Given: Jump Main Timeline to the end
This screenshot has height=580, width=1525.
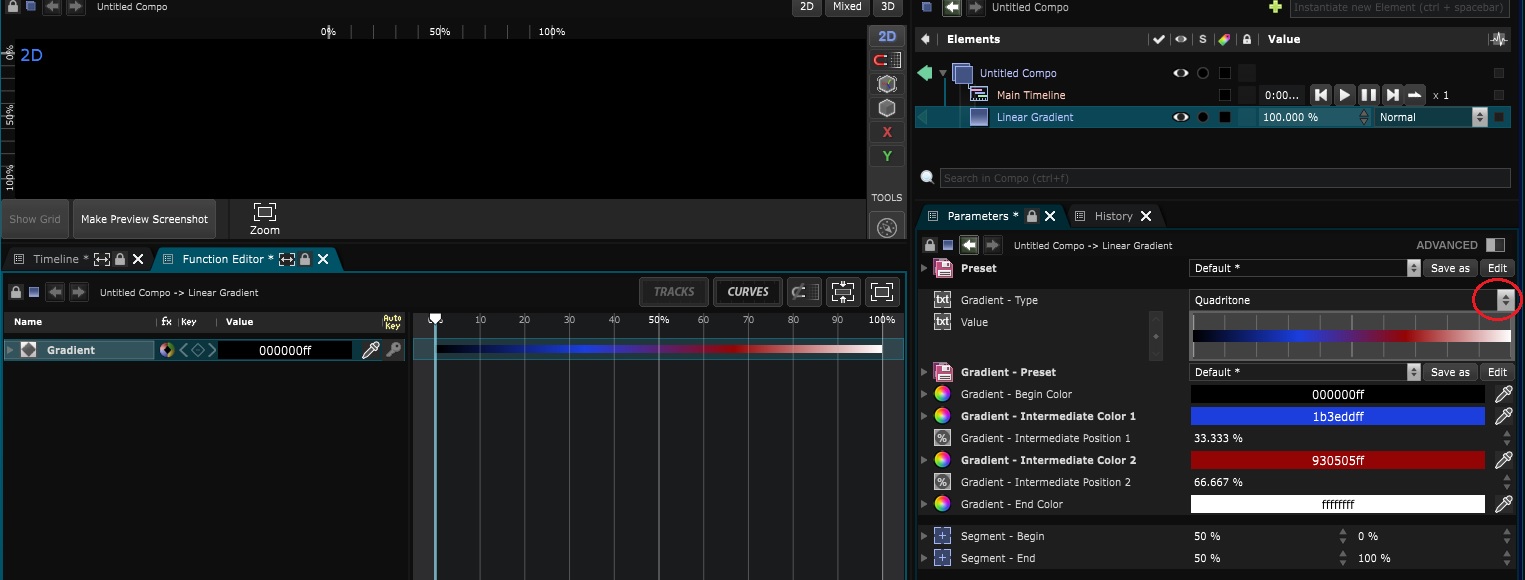Looking at the screenshot, I should [x=1392, y=95].
